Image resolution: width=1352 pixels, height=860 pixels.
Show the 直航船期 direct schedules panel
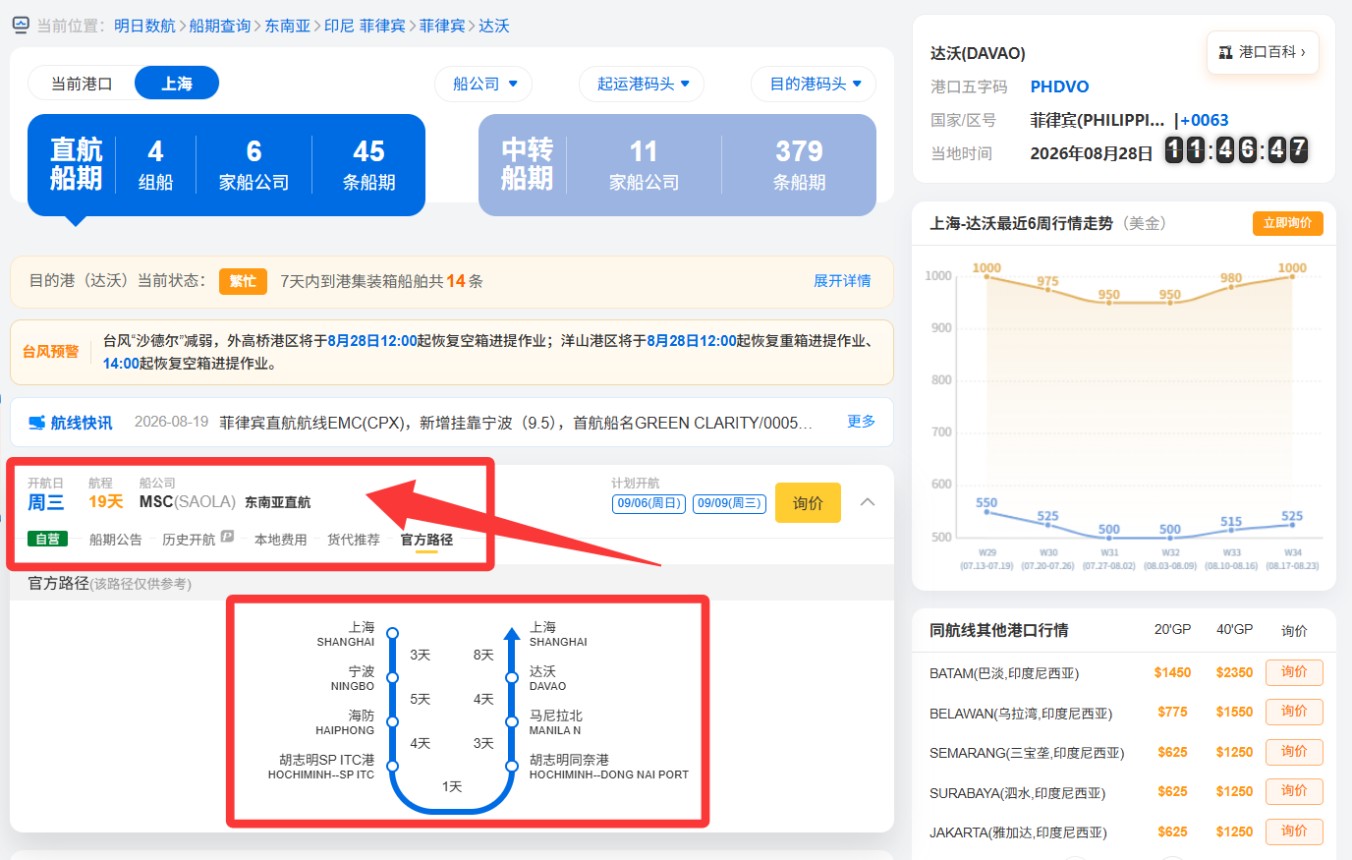point(226,165)
